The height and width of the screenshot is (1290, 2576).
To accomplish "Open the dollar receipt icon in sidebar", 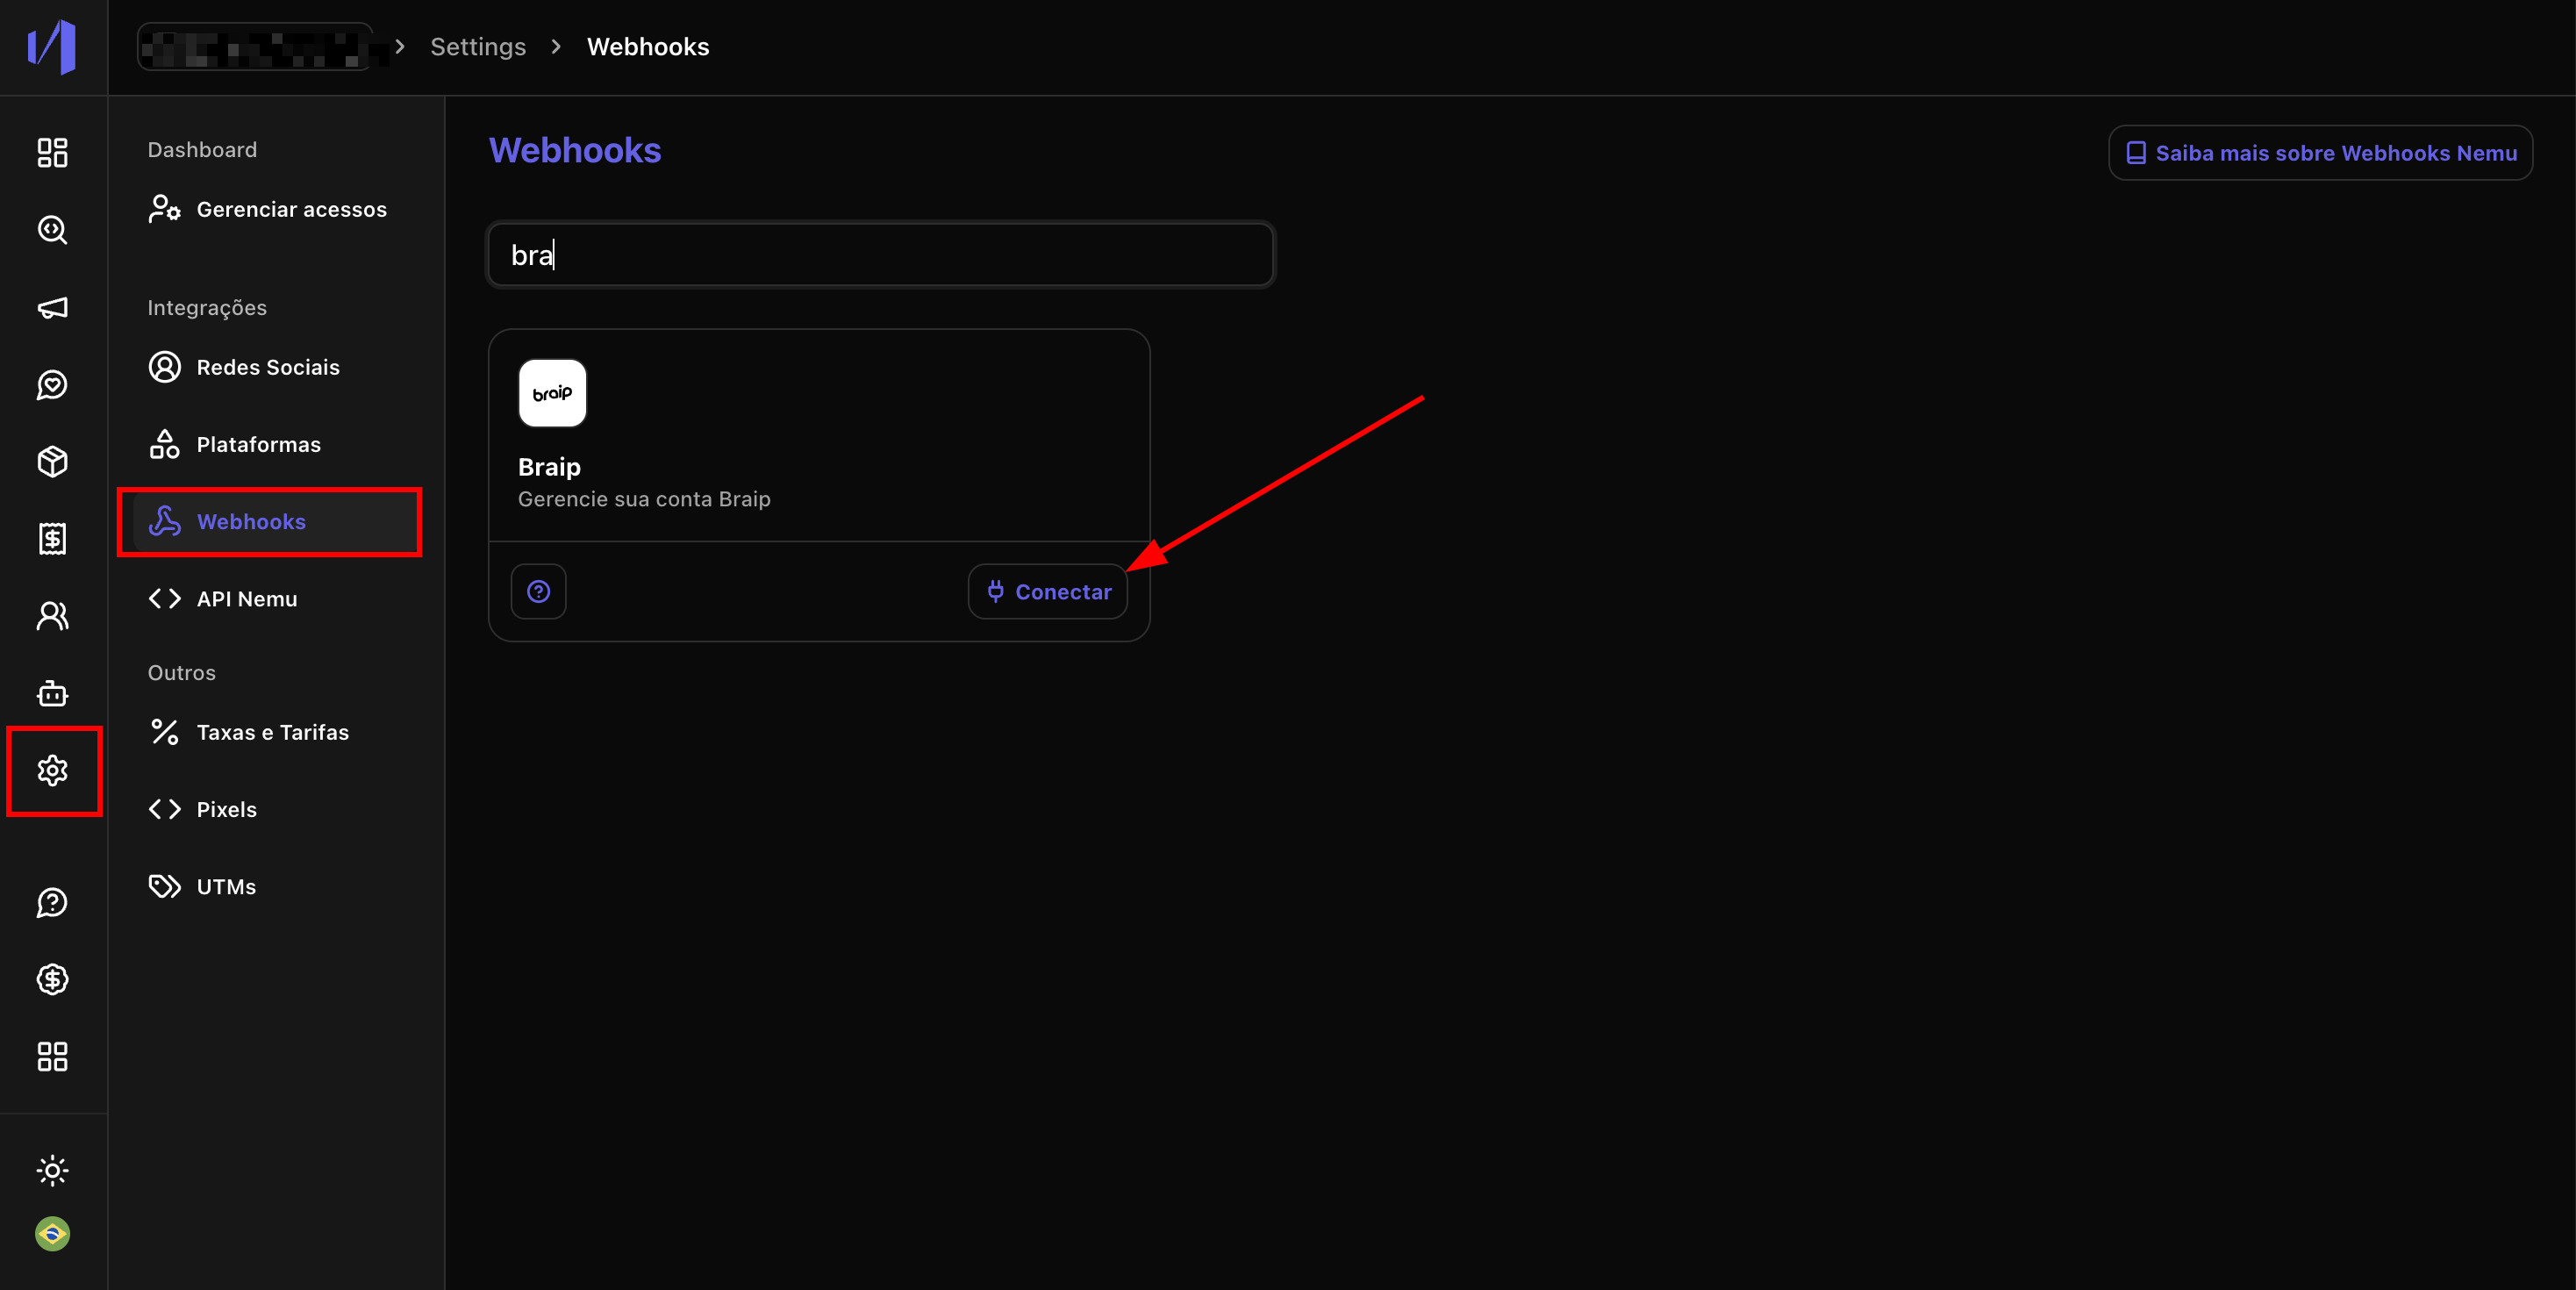I will [x=52, y=539].
